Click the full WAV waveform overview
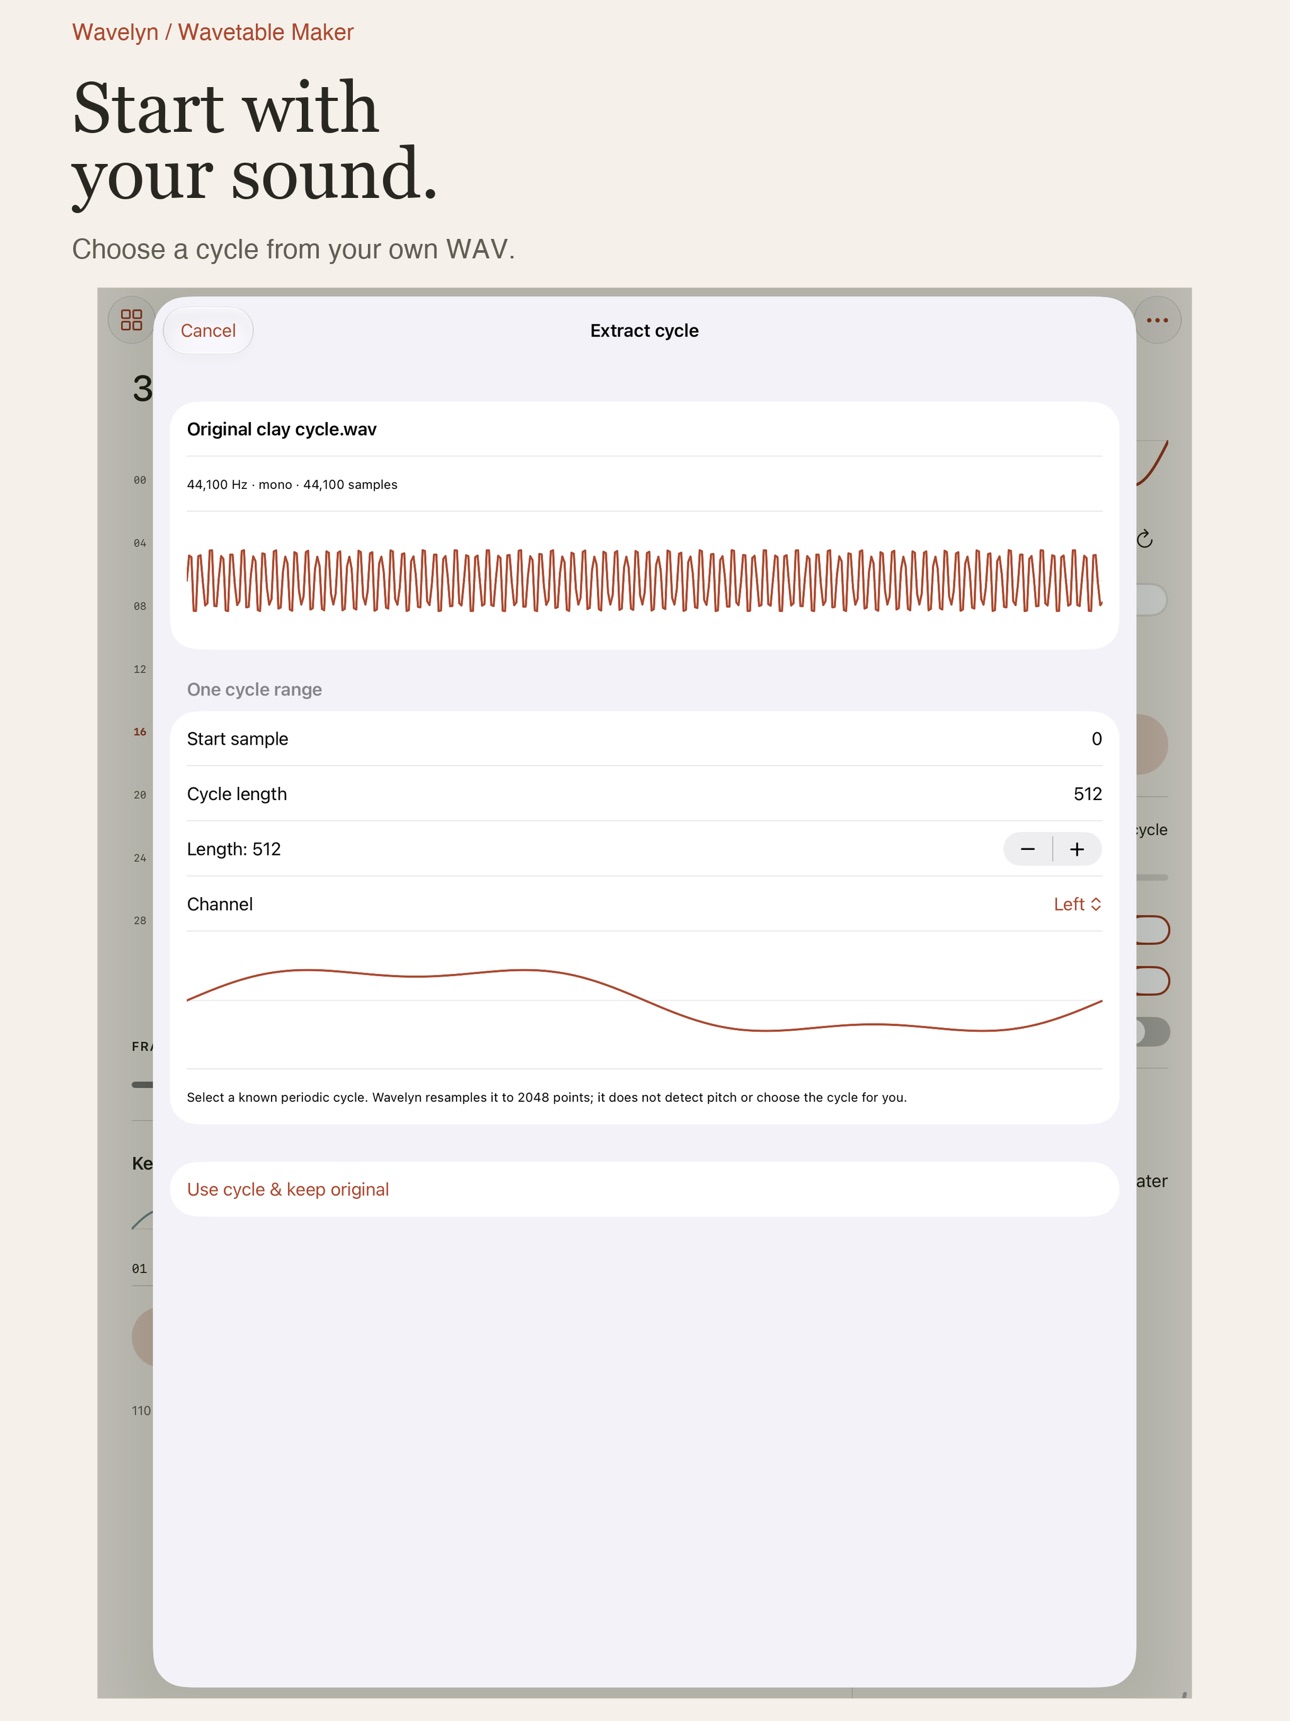This screenshot has height=1721, width=1290. pos(644,580)
